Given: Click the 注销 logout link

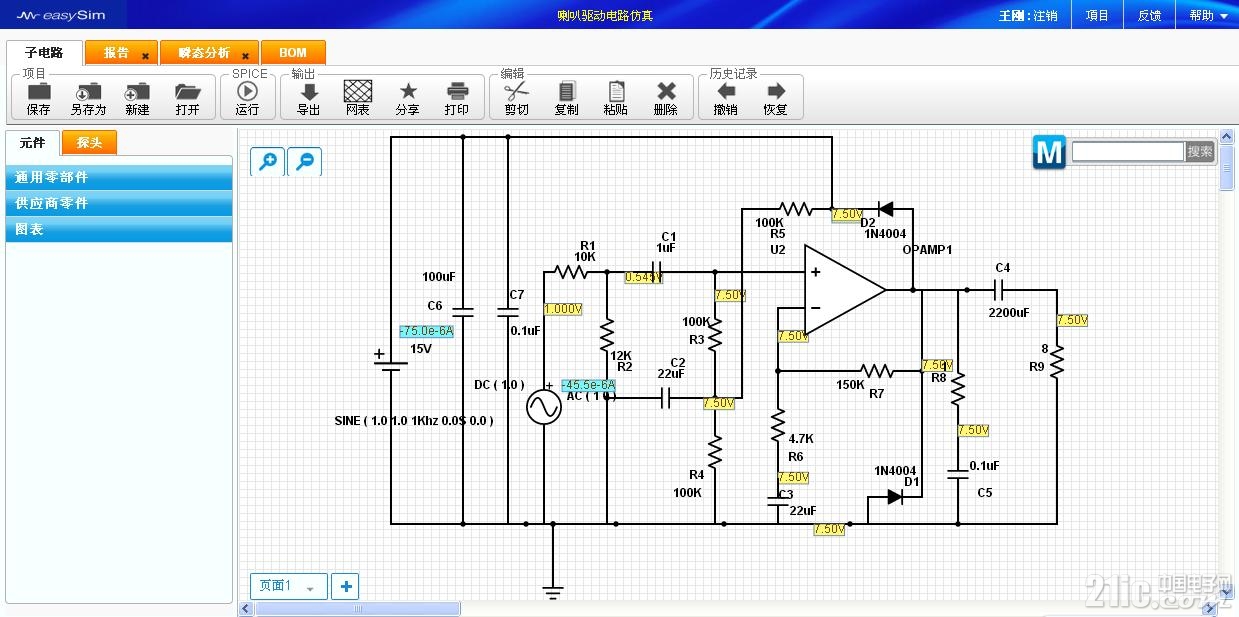Looking at the screenshot, I should click(x=1045, y=15).
